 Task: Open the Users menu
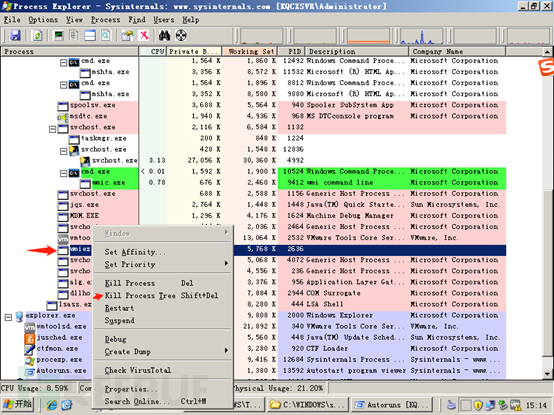pos(164,20)
